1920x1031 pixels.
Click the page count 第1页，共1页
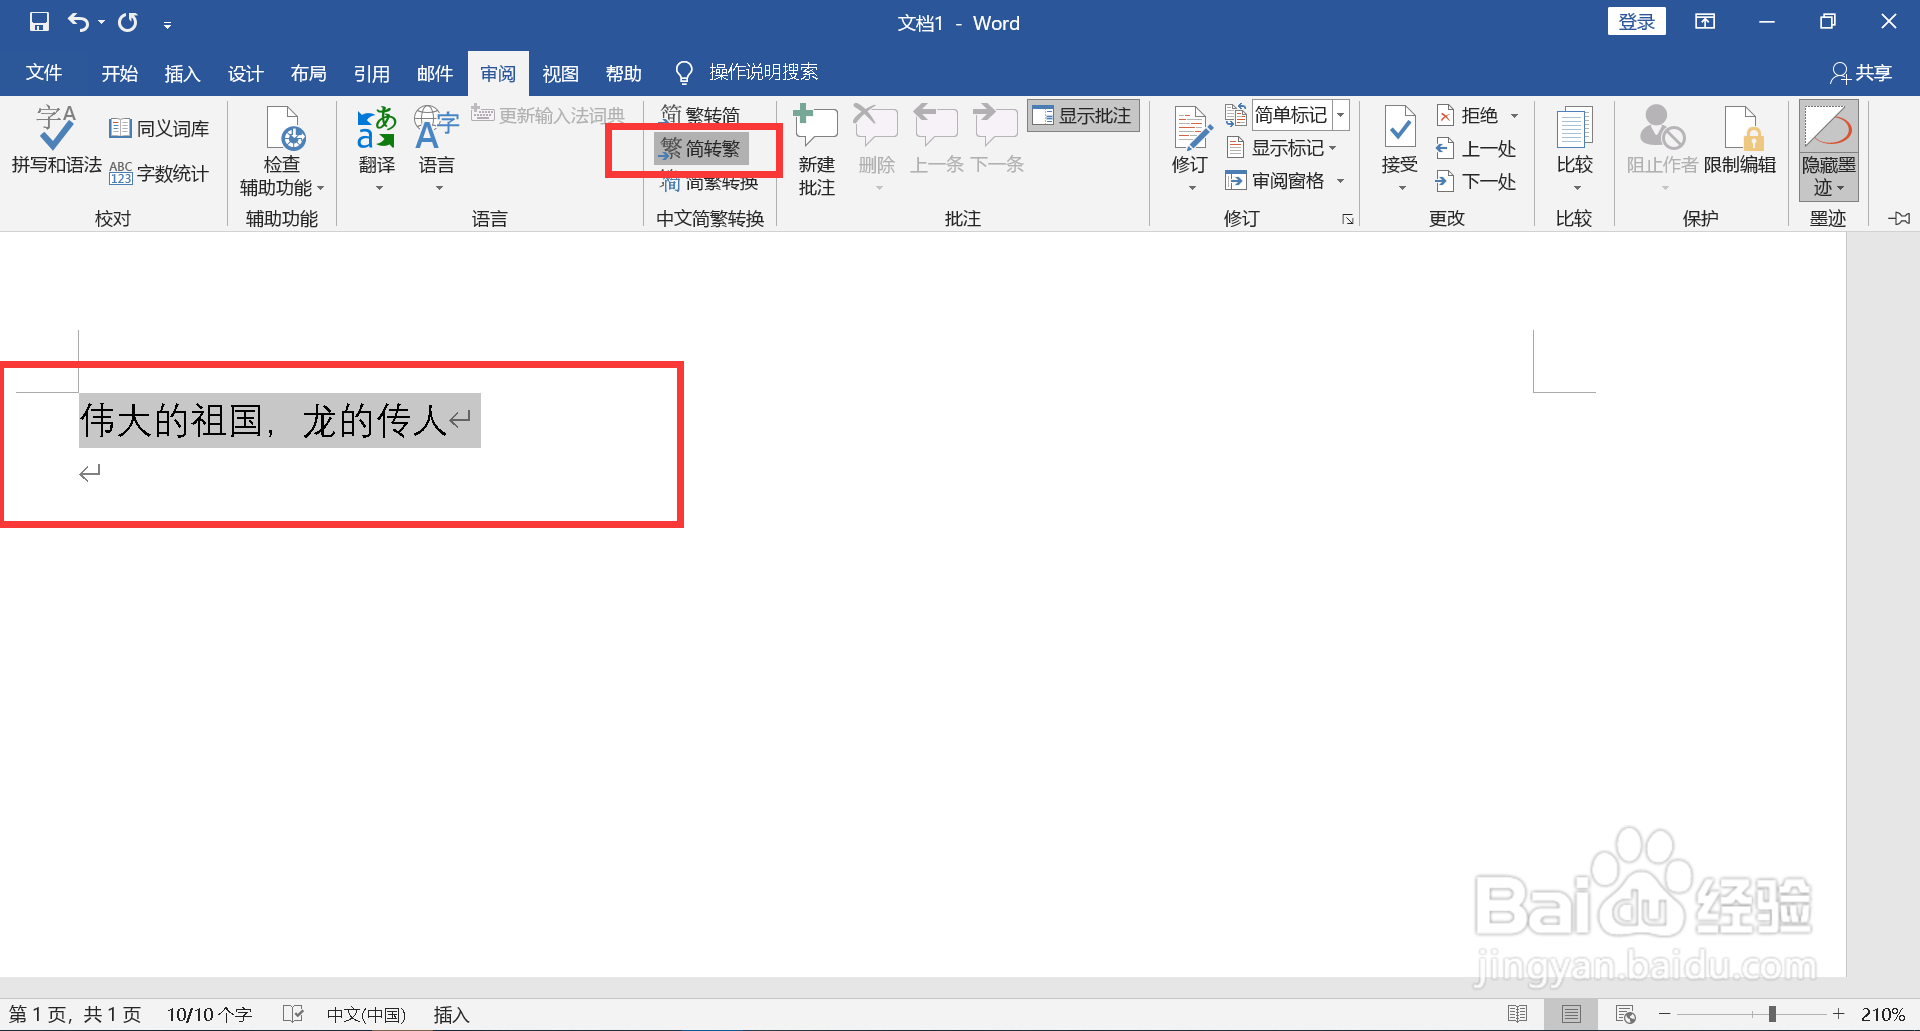click(x=75, y=1014)
